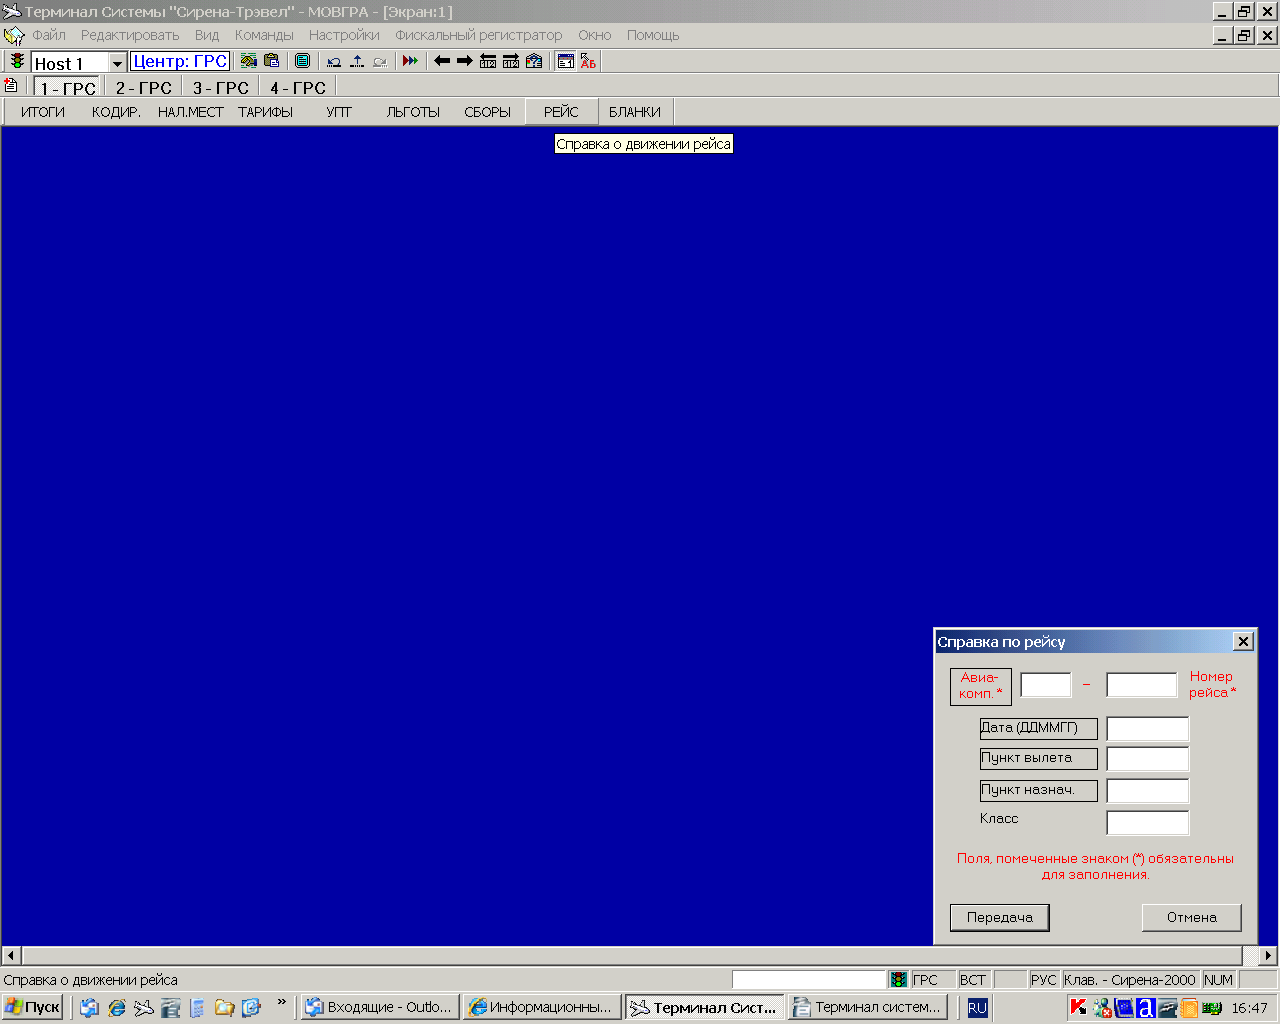Click the ТАРИФЫ command button
The image size is (1280, 1024).
(266, 112)
